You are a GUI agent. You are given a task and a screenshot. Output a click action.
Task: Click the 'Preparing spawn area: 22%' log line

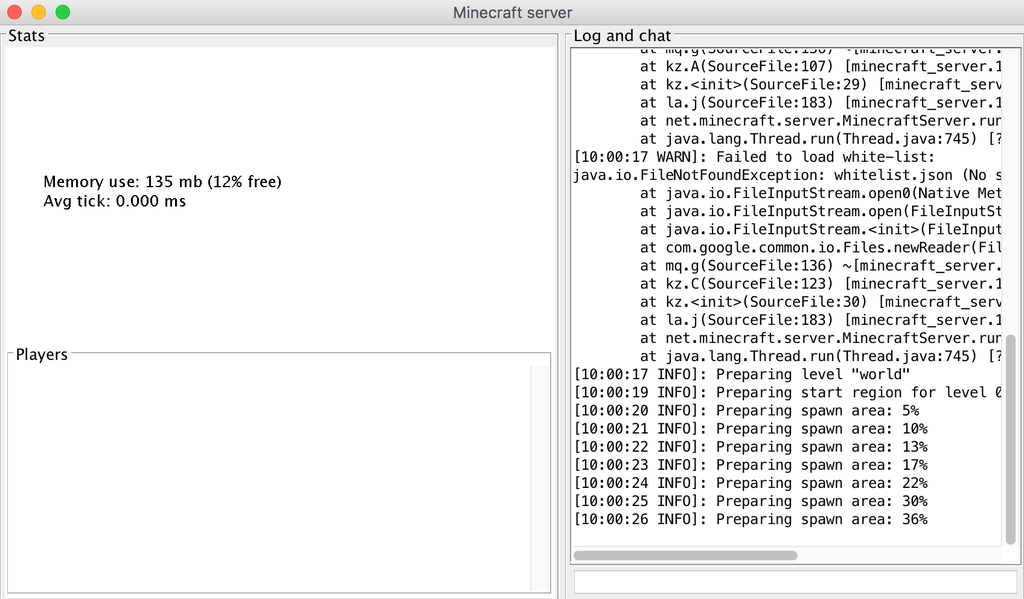tap(750, 483)
